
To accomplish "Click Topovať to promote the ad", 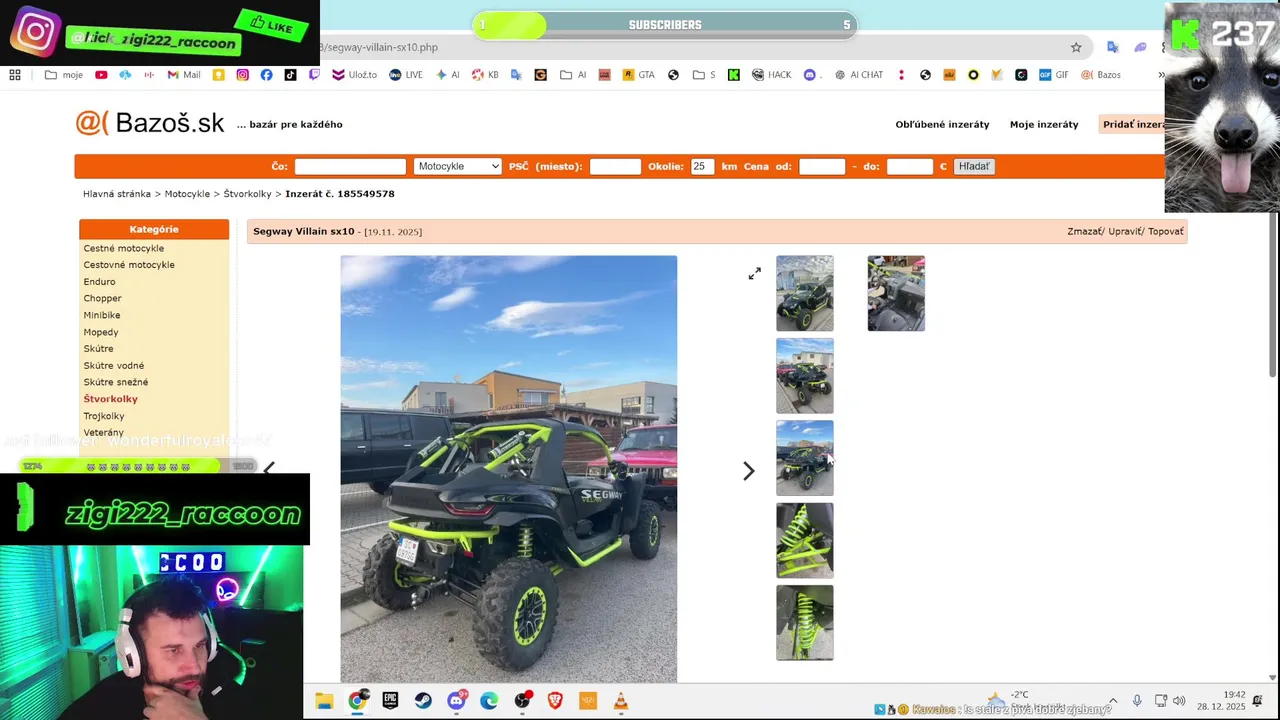I will click(1166, 231).
